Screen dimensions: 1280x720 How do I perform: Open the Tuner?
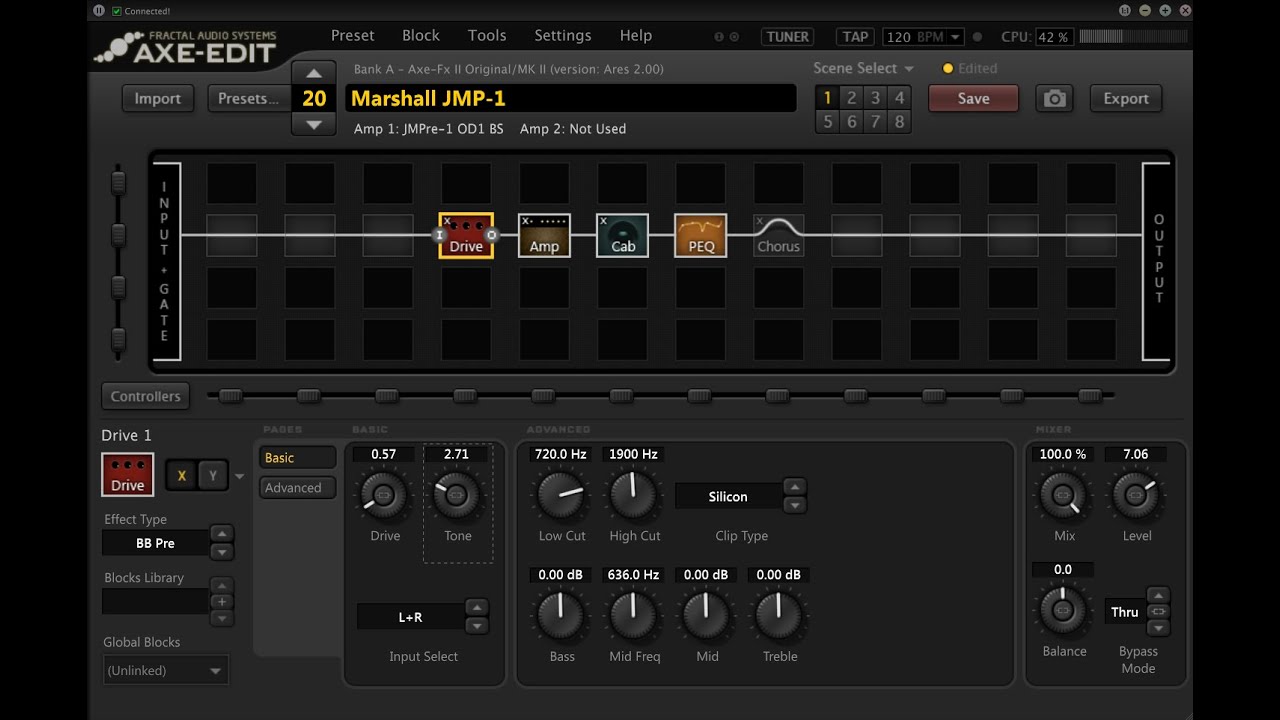pos(788,37)
